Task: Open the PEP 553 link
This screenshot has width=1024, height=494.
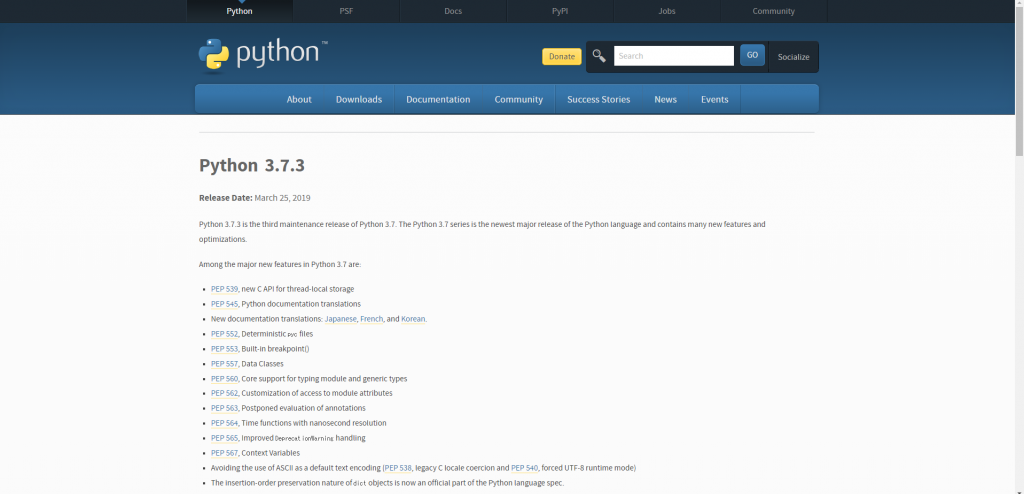Action: tap(224, 349)
